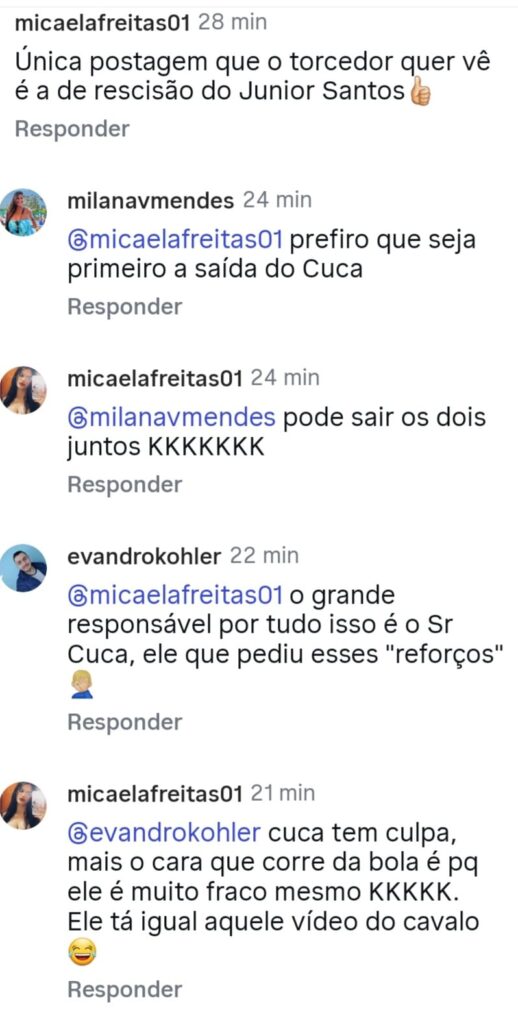
Task: Open the @milanavmendes mention link
Action: [172, 418]
